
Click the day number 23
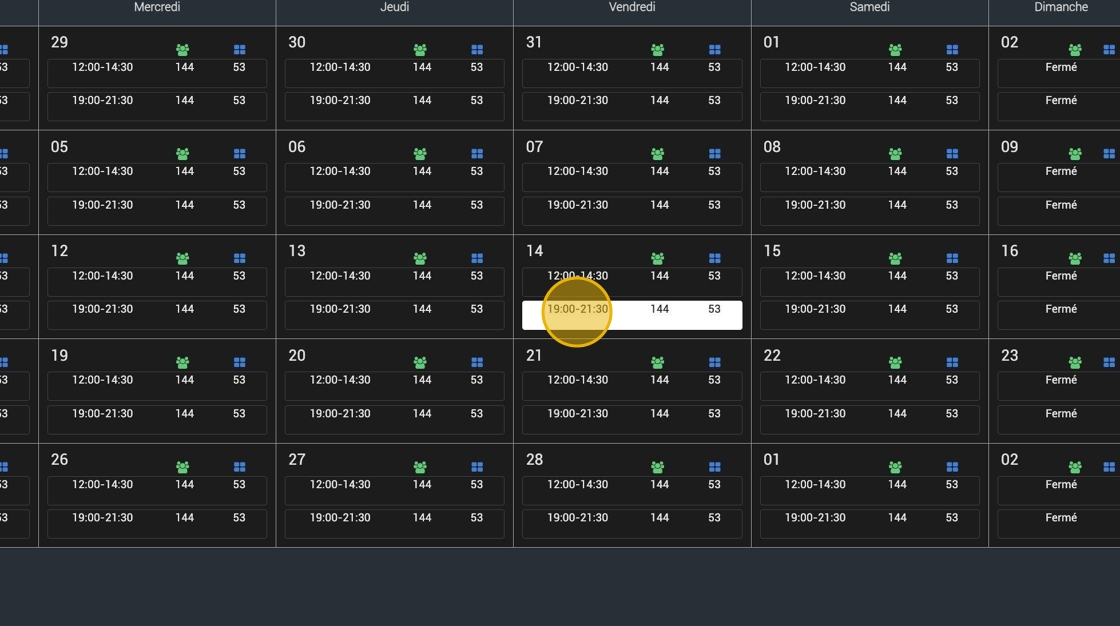(x=1009, y=355)
